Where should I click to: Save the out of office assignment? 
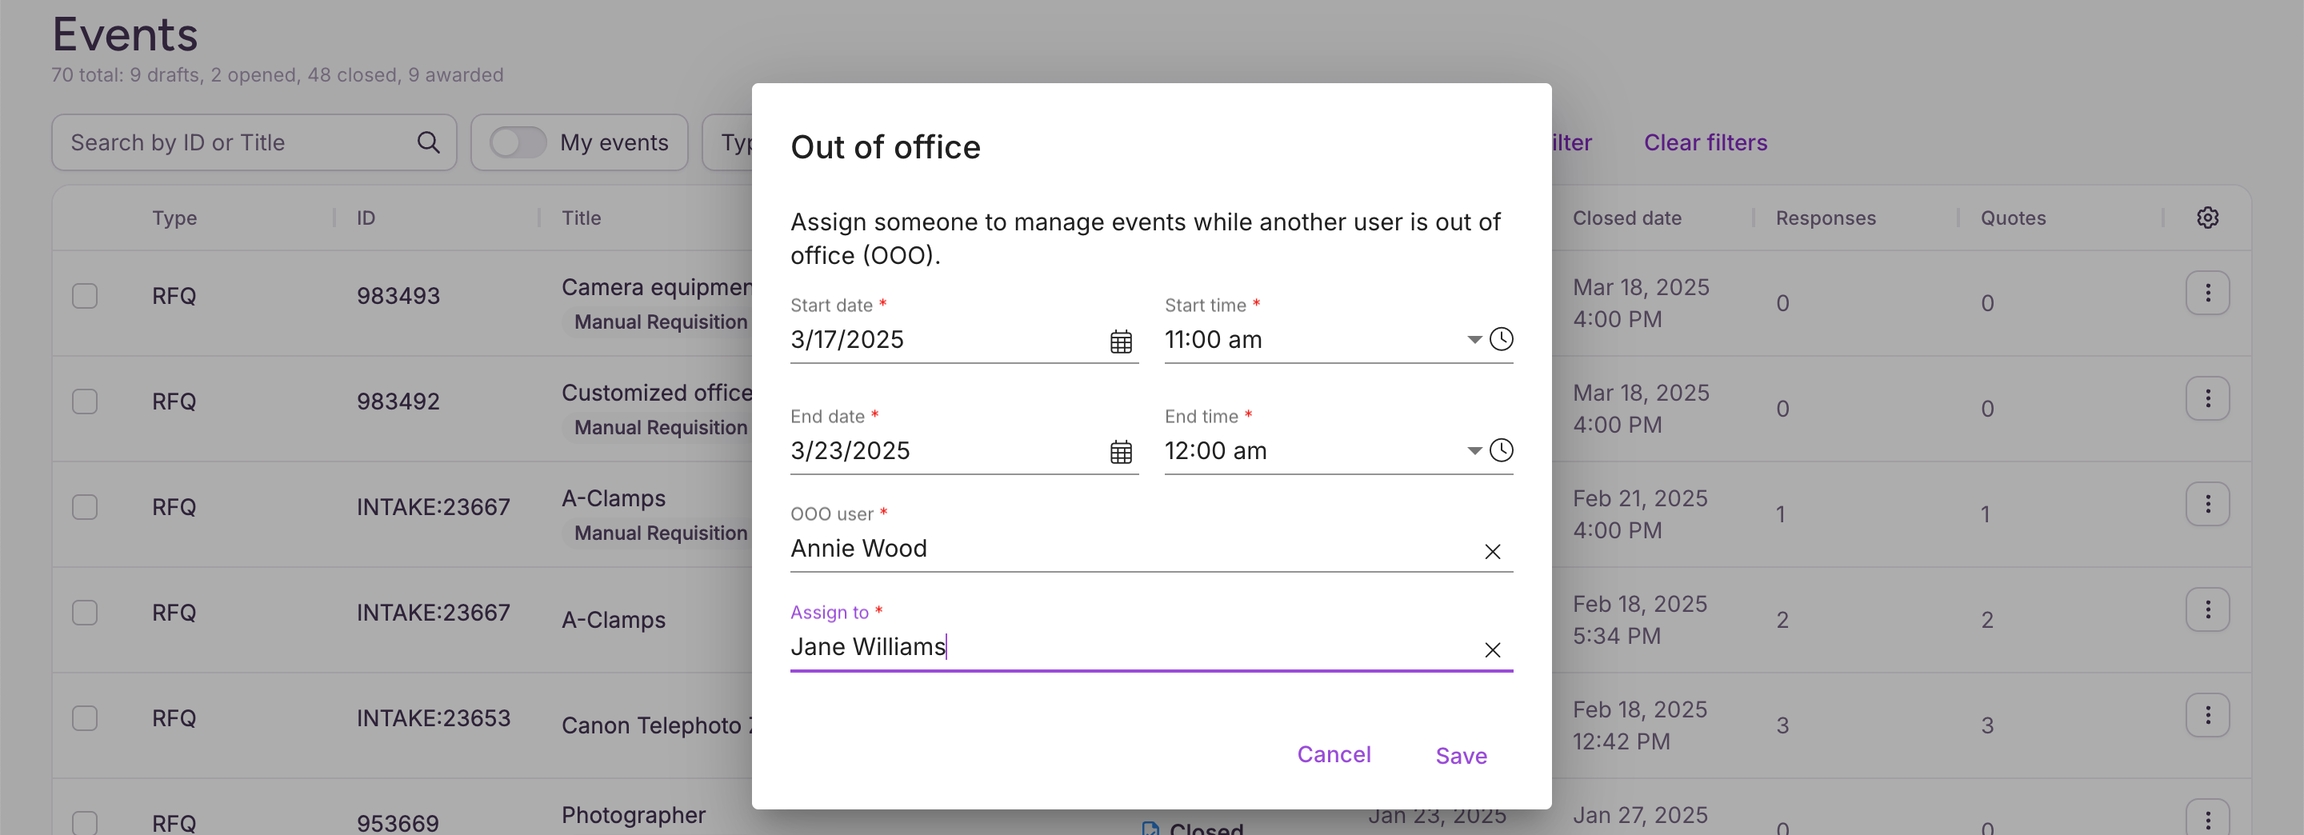point(1460,756)
